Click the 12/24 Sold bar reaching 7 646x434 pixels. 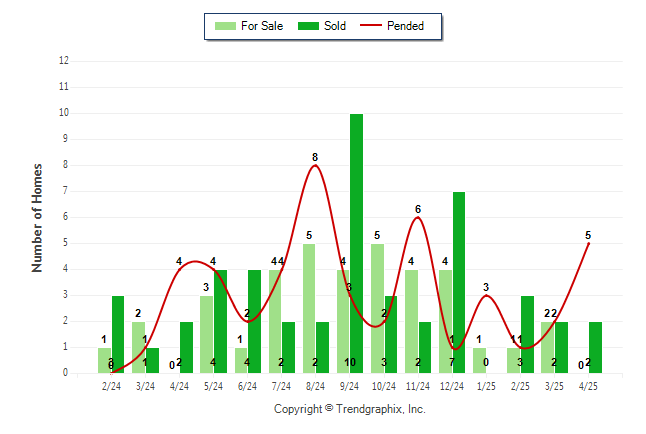[x=459, y=282]
